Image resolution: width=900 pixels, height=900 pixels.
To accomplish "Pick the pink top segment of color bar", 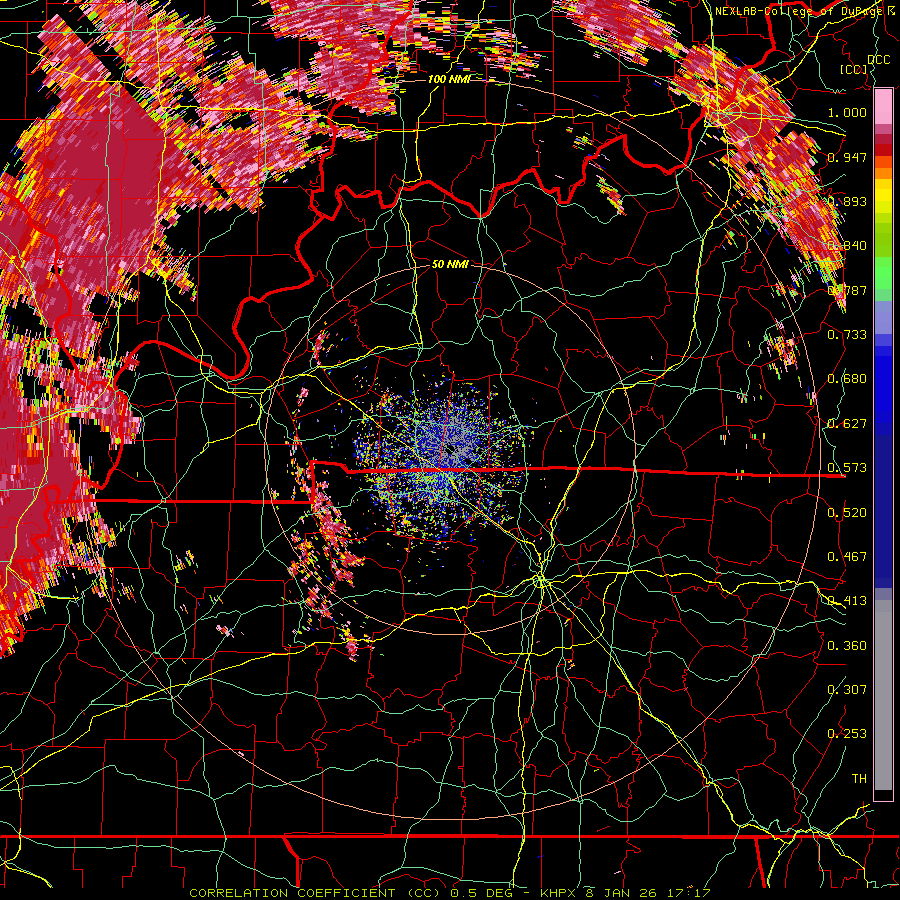I will click(x=883, y=107).
